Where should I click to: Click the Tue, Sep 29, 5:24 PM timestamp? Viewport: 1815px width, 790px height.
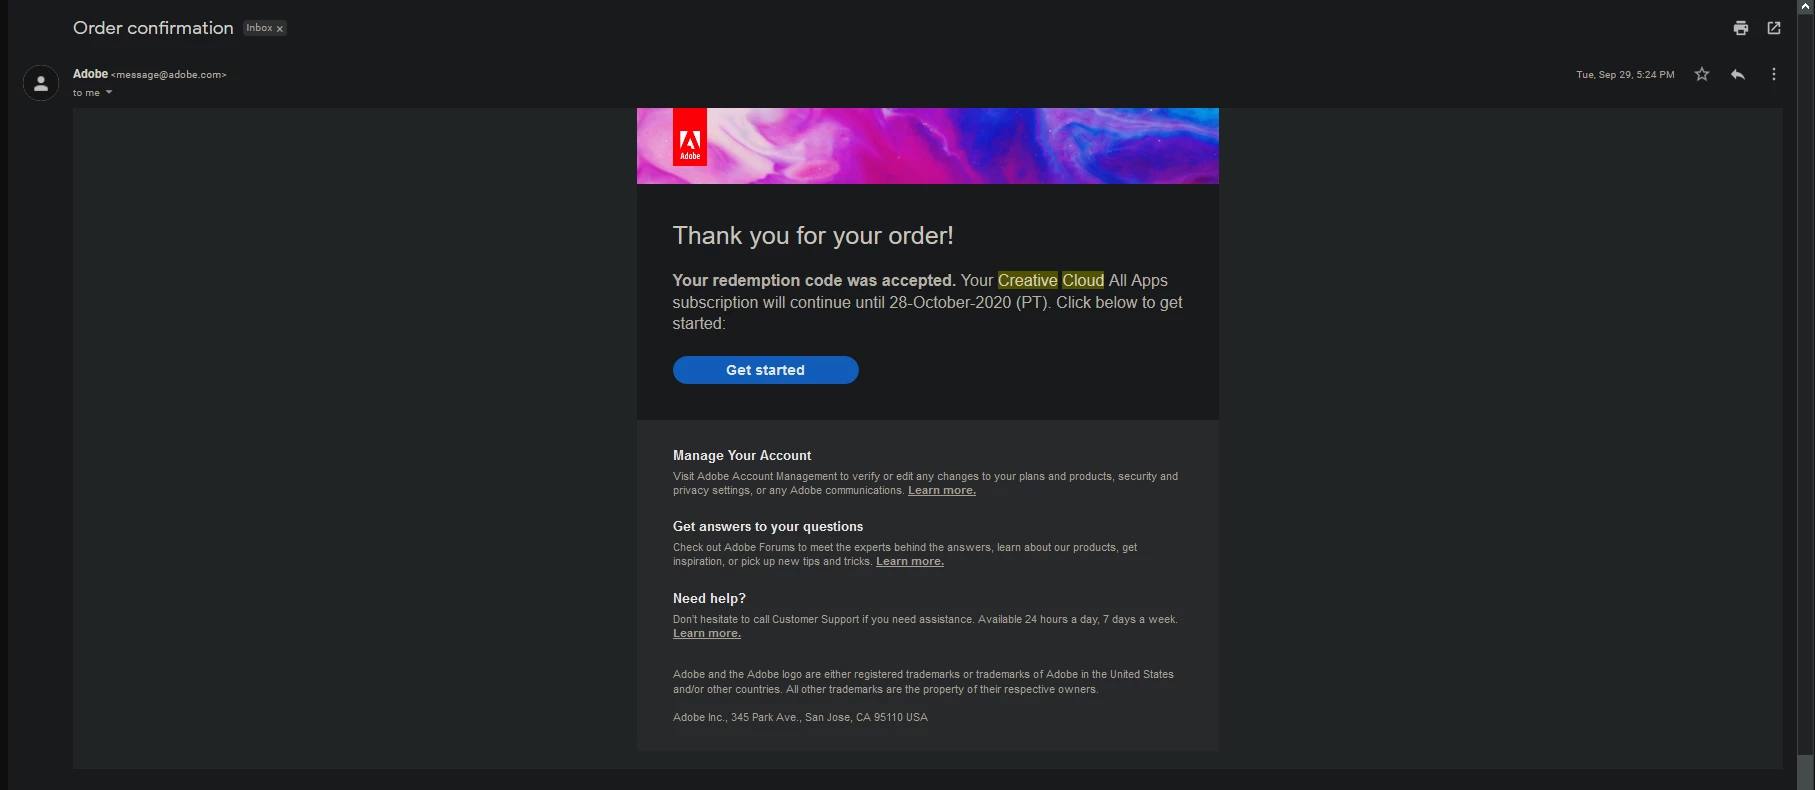(x=1625, y=75)
